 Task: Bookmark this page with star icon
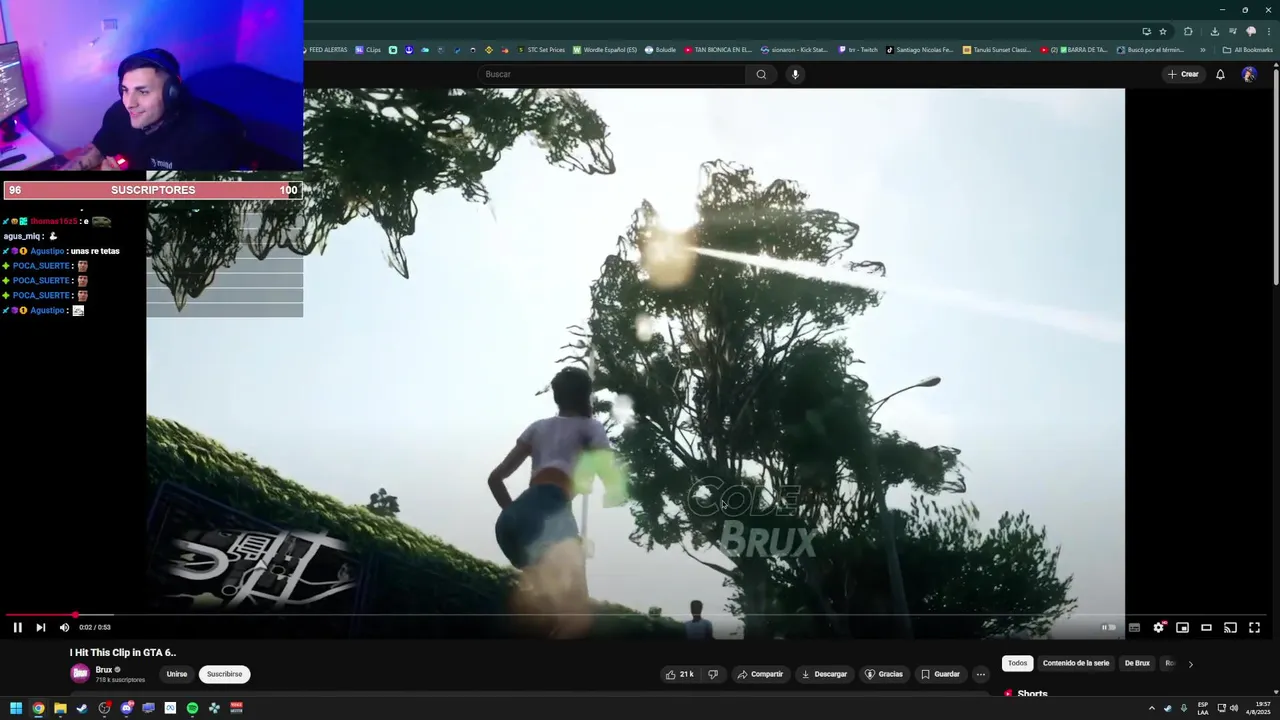[x=1163, y=31]
